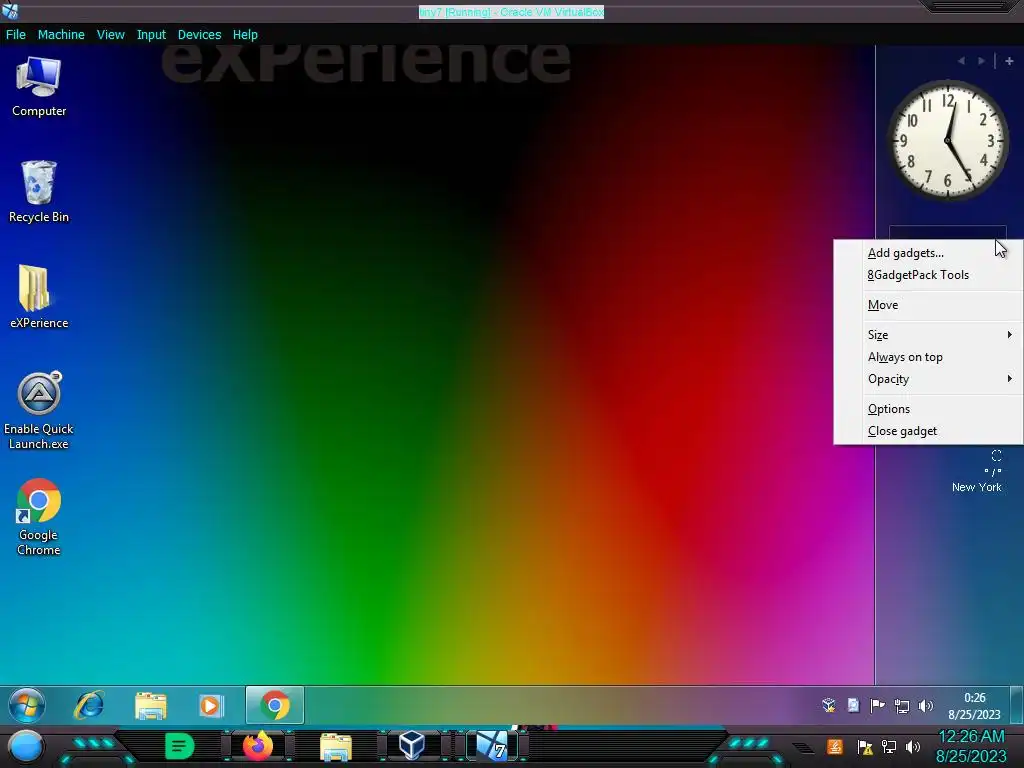Choose 8GadgetPack Tools from context menu

click(x=928, y=275)
